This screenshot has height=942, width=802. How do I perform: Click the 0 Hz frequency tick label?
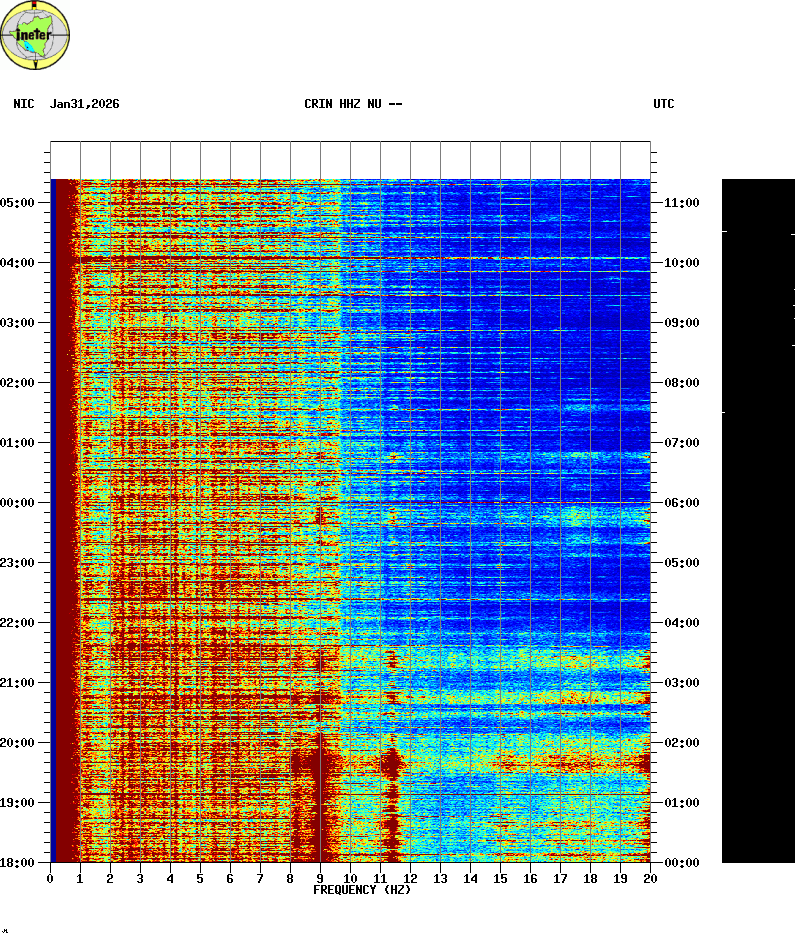click(x=50, y=878)
